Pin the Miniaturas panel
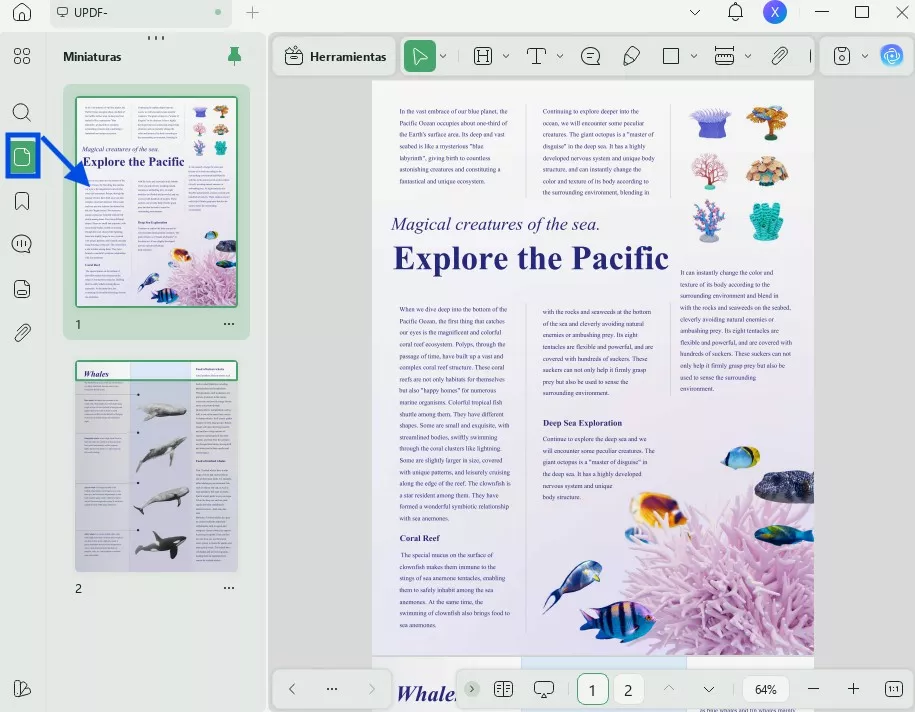This screenshot has height=712, width=915. click(234, 56)
